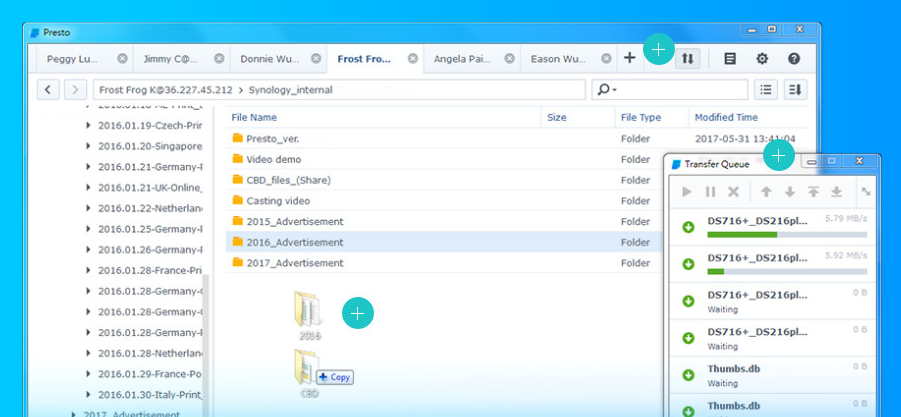Pause transfers with Transfer Queue pause icon
901x417 pixels.
pyautogui.click(x=710, y=192)
